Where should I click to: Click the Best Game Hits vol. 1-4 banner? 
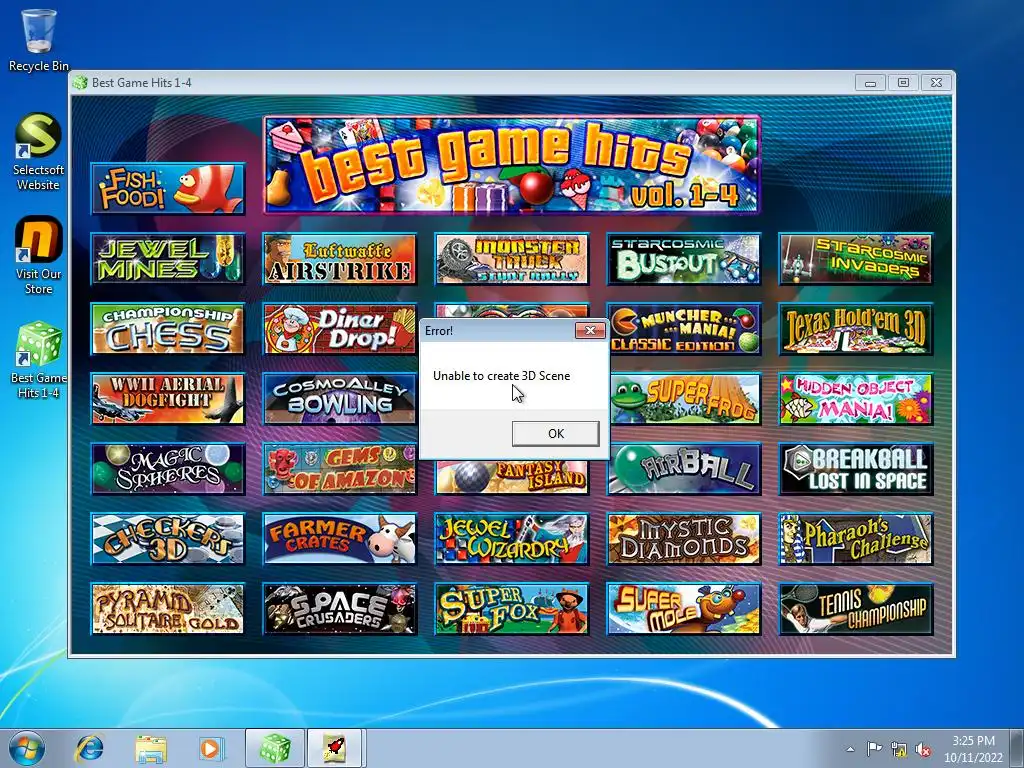click(x=512, y=165)
